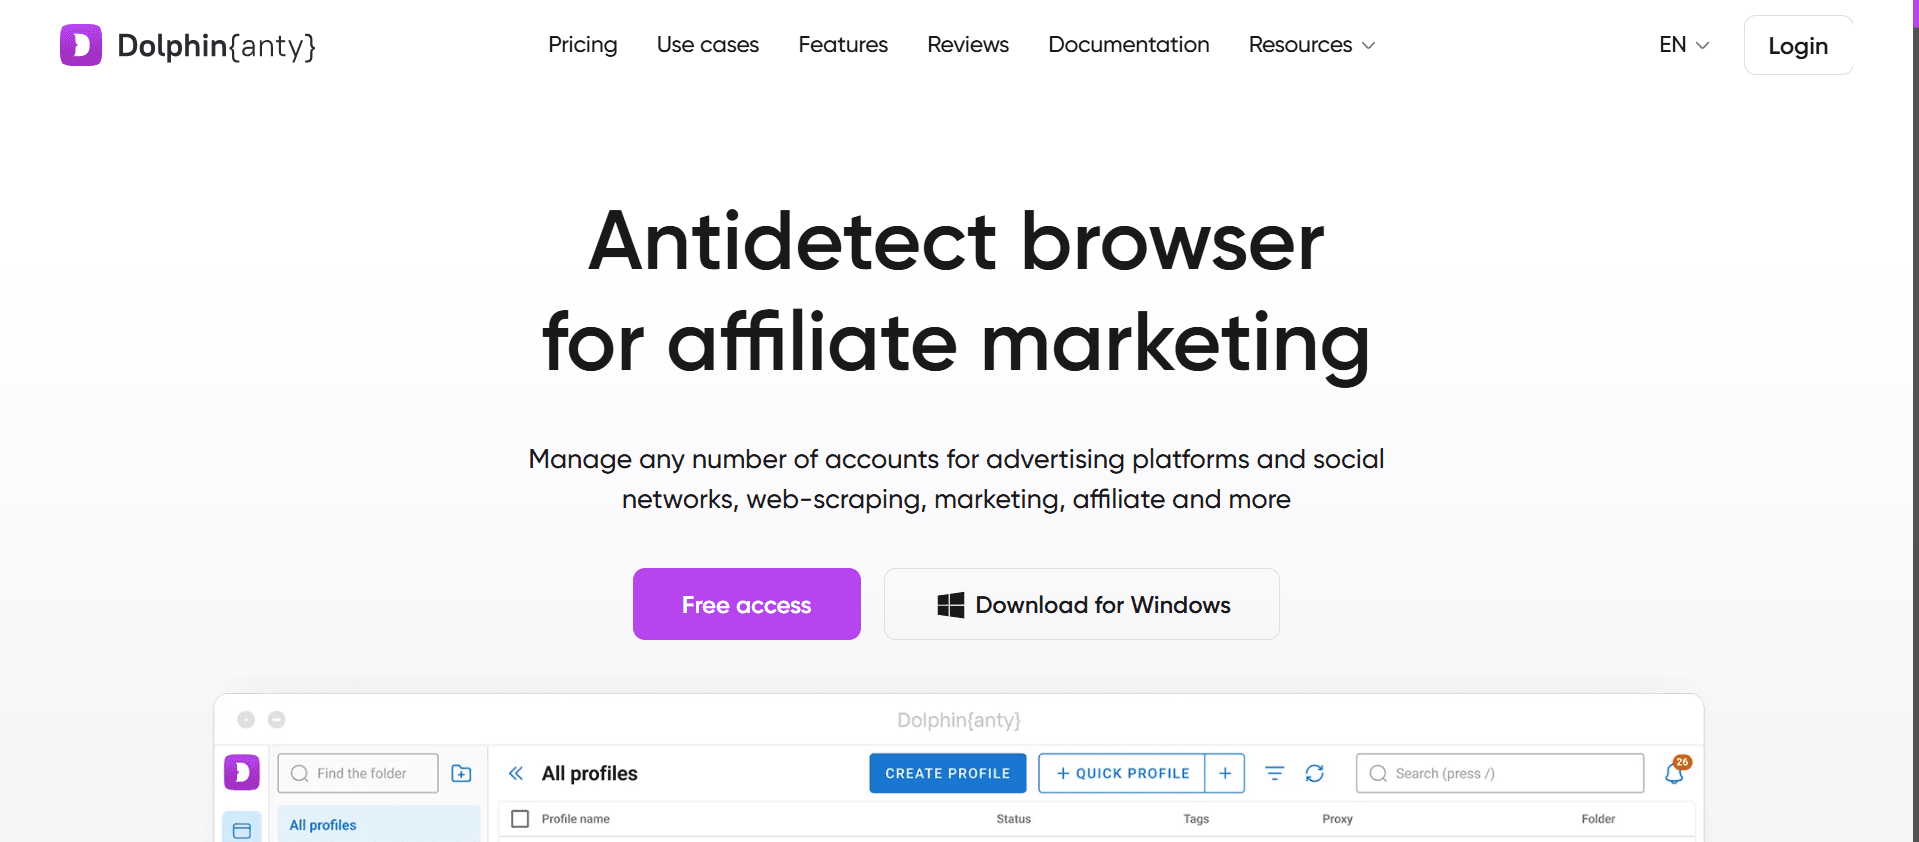Click the plus button beside Quick Profile

(x=1225, y=773)
